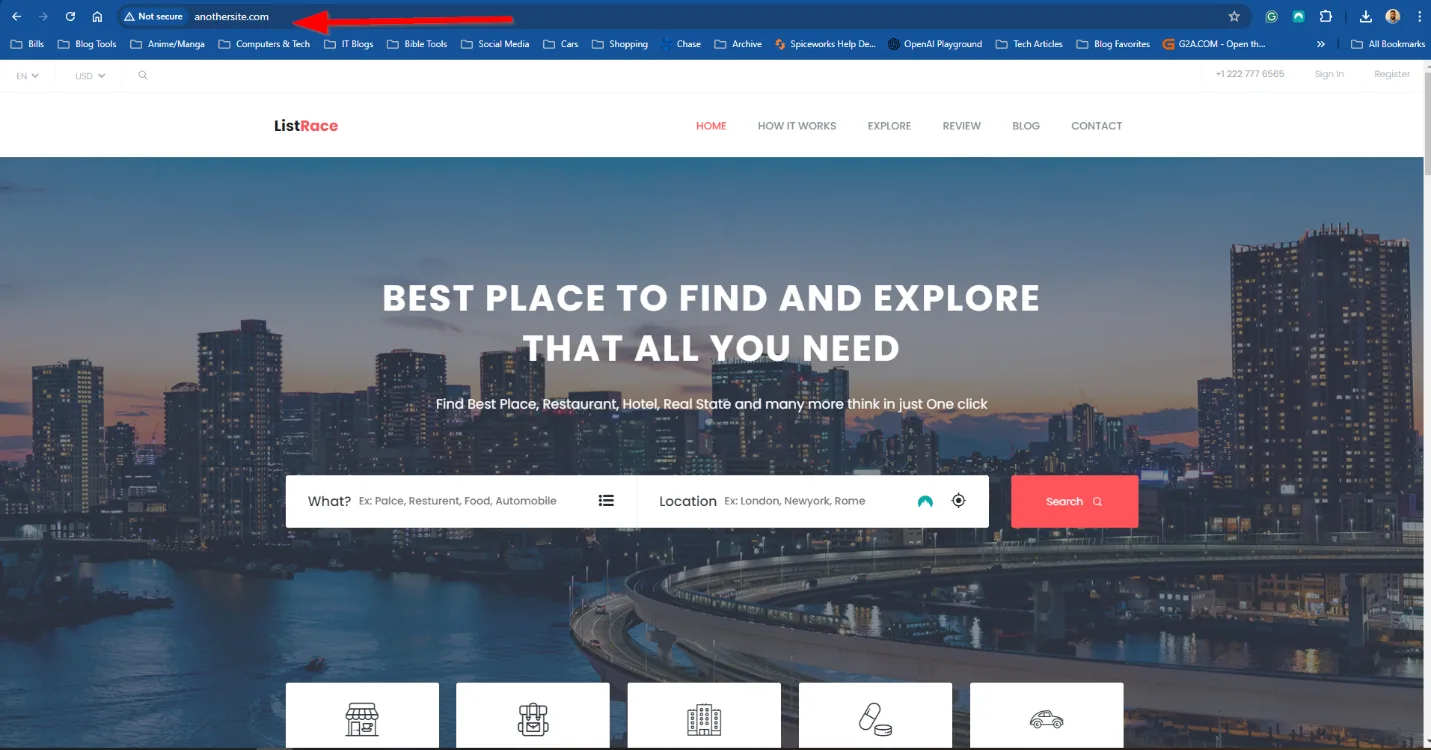The width and height of the screenshot is (1431, 750).
Task: Open the G2A.COM bookmark
Action: [x=1214, y=44]
